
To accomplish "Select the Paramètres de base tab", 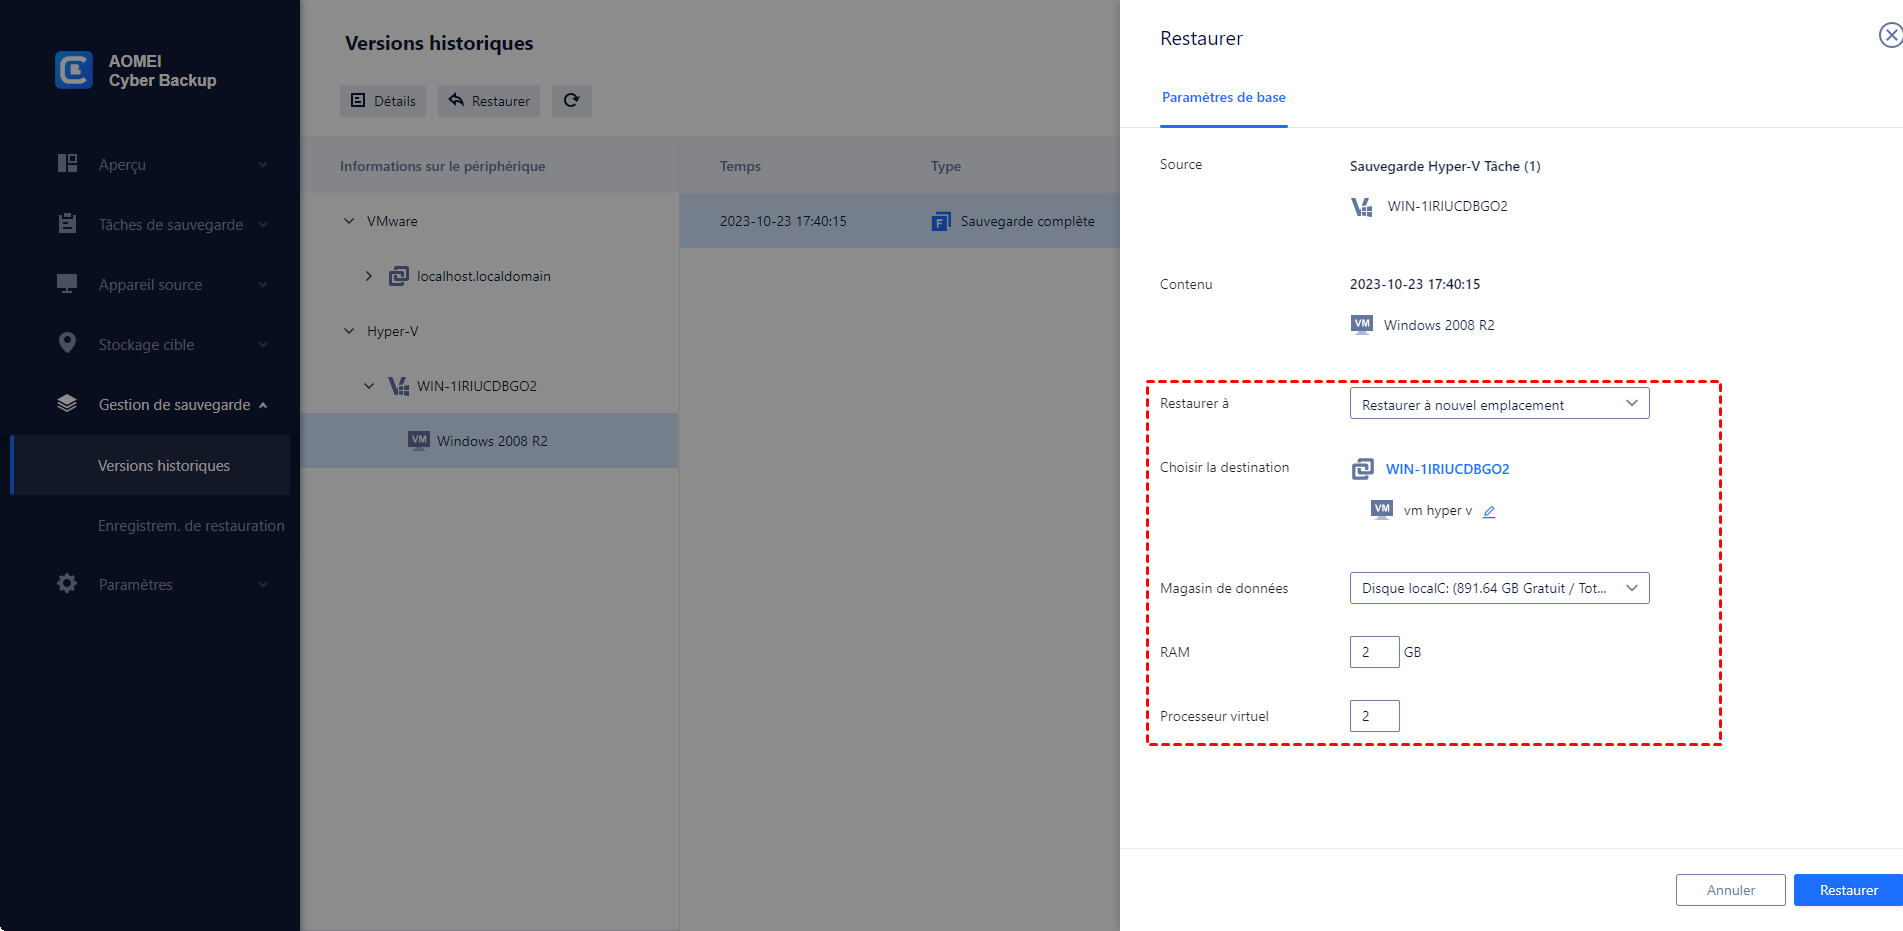I will (1223, 98).
